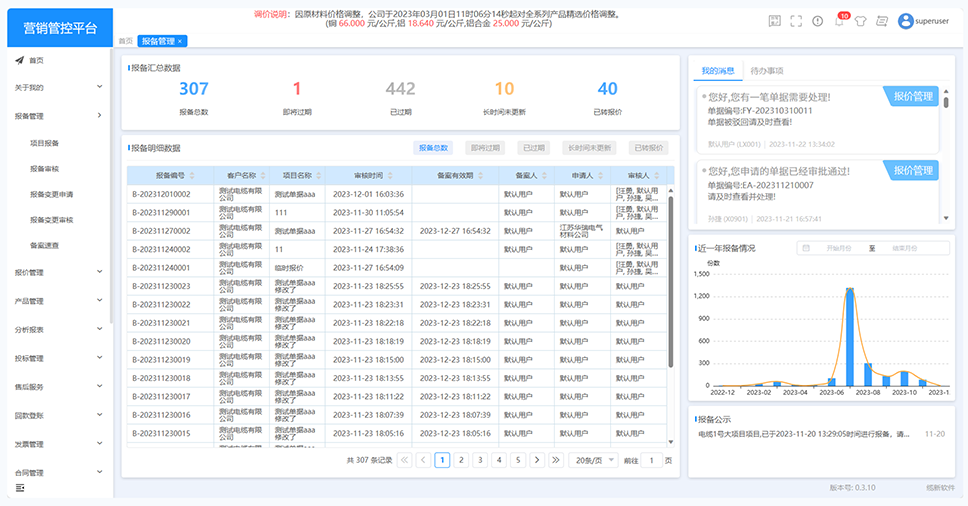This screenshot has height=506, width=968.
Task: Open 备案速查 in the sidebar
Action: (x=44, y=245)
